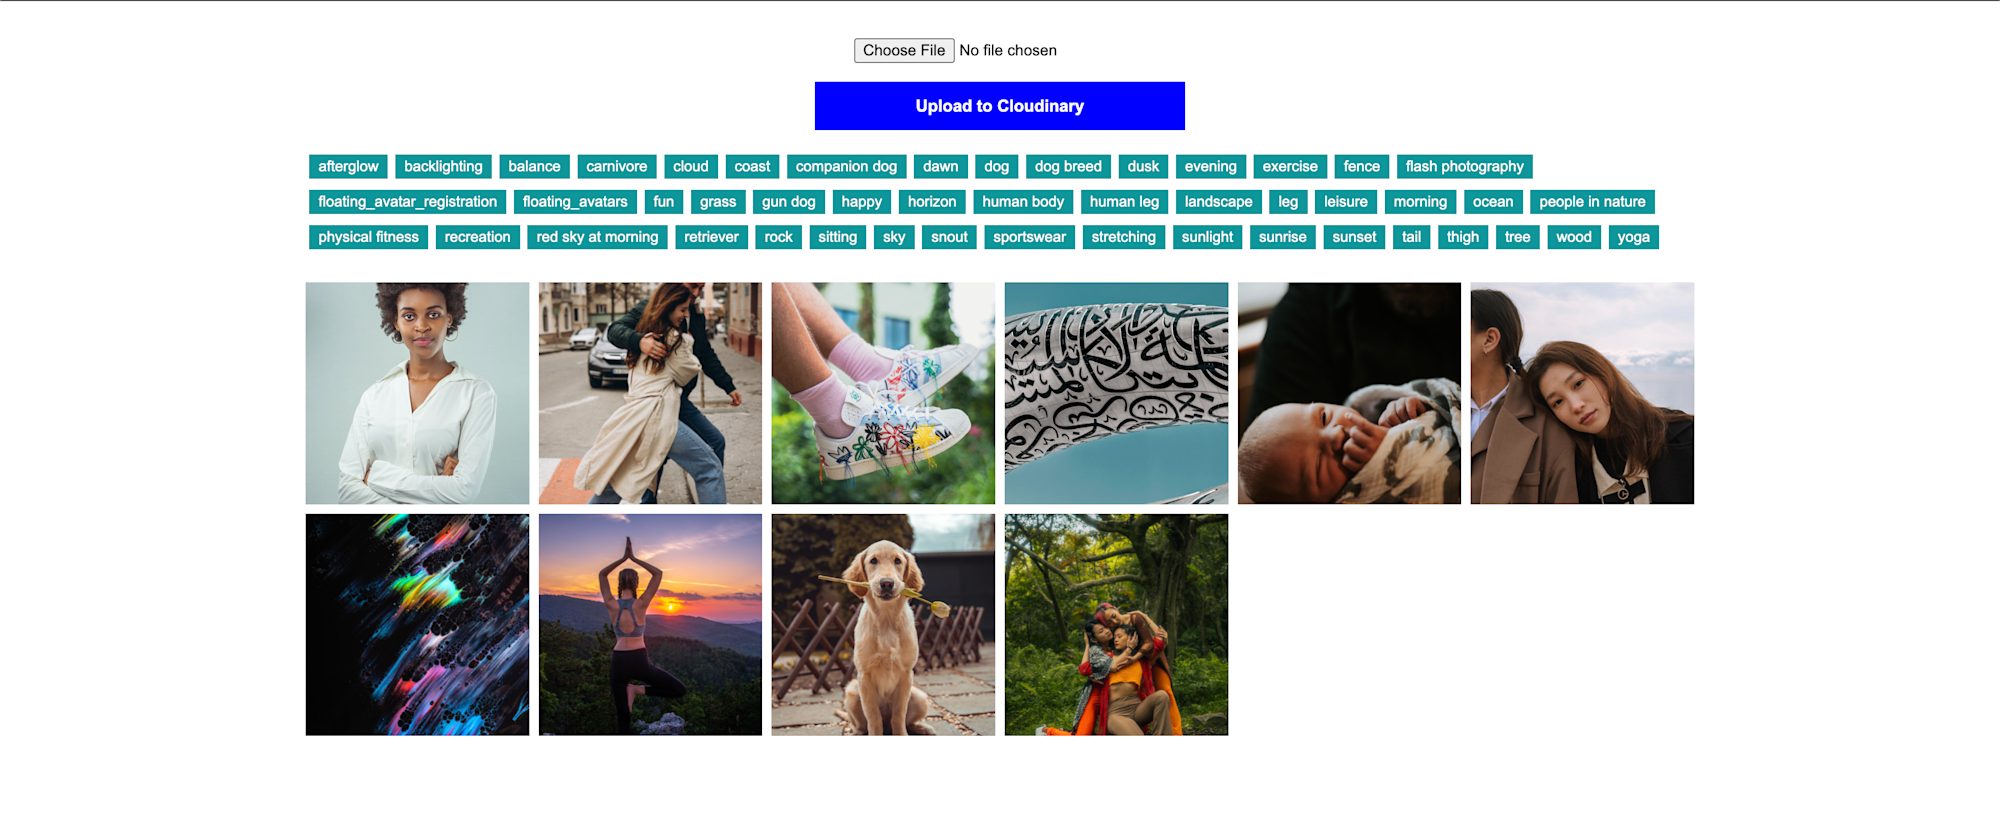The height and width of the screenshot is (818, 2000).
Task: Select the flash photography tag
Action: 1464,167
